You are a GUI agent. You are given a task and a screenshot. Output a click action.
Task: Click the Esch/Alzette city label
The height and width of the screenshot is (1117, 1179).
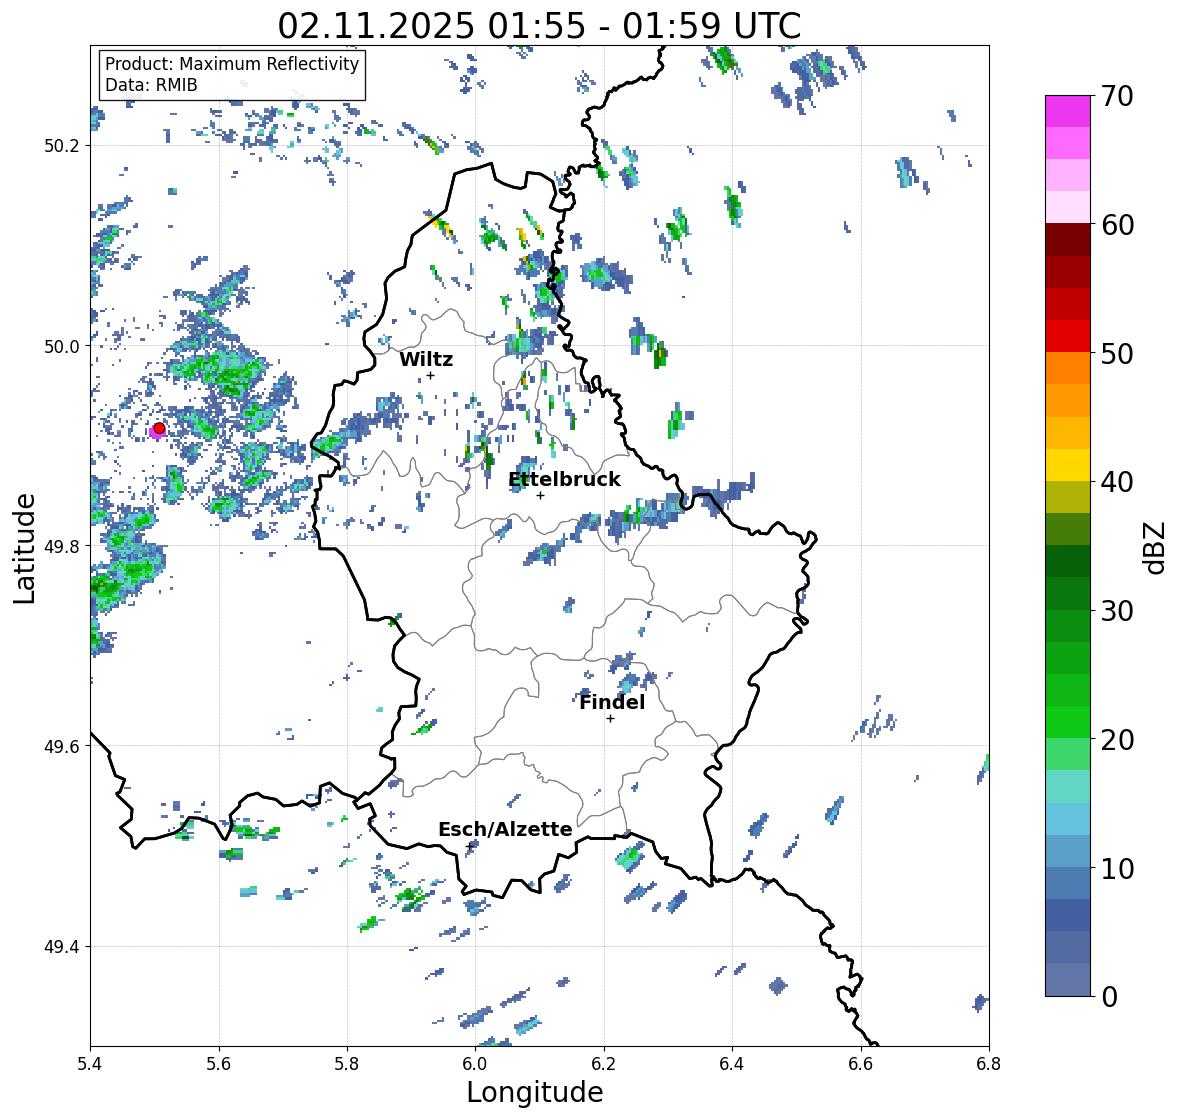point(505,829)
